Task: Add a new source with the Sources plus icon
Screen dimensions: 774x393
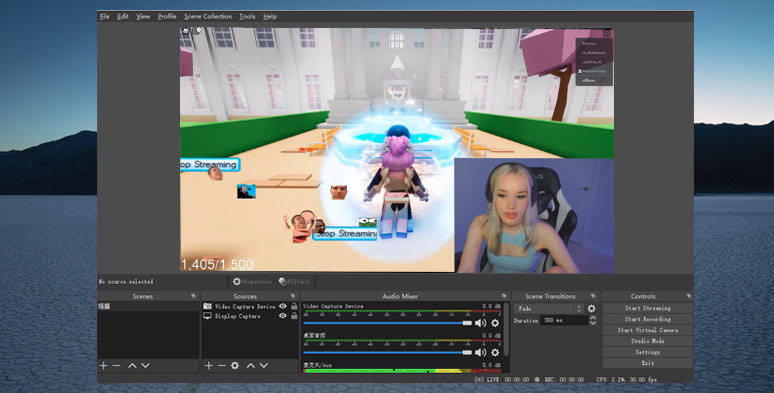Action: click(x=208, y=365)
